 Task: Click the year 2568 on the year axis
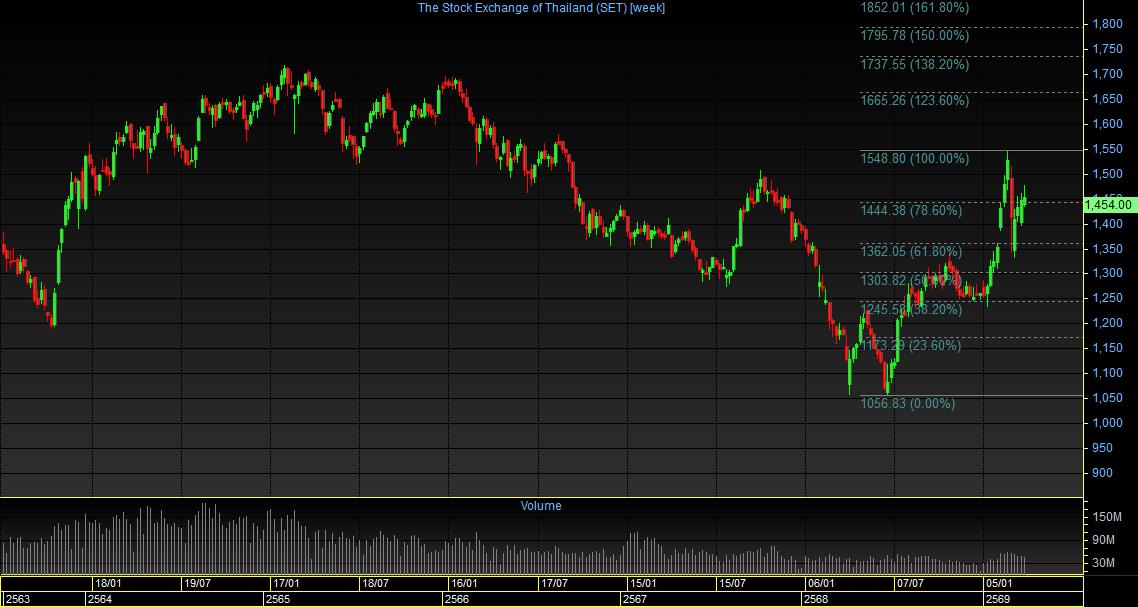816,599
